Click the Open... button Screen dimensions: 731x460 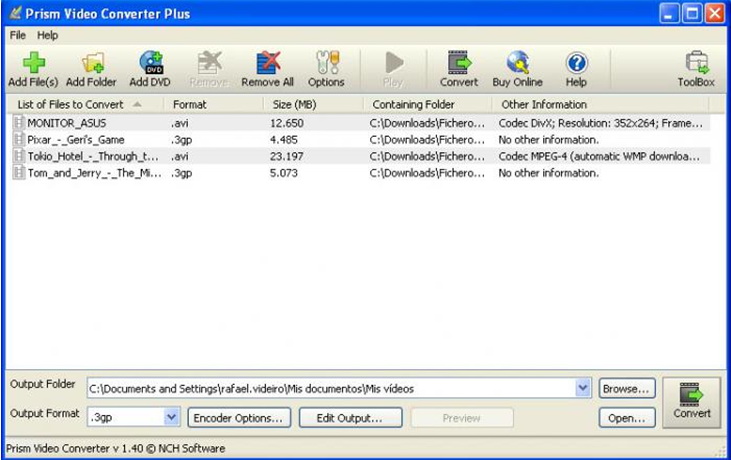[627, 418]
